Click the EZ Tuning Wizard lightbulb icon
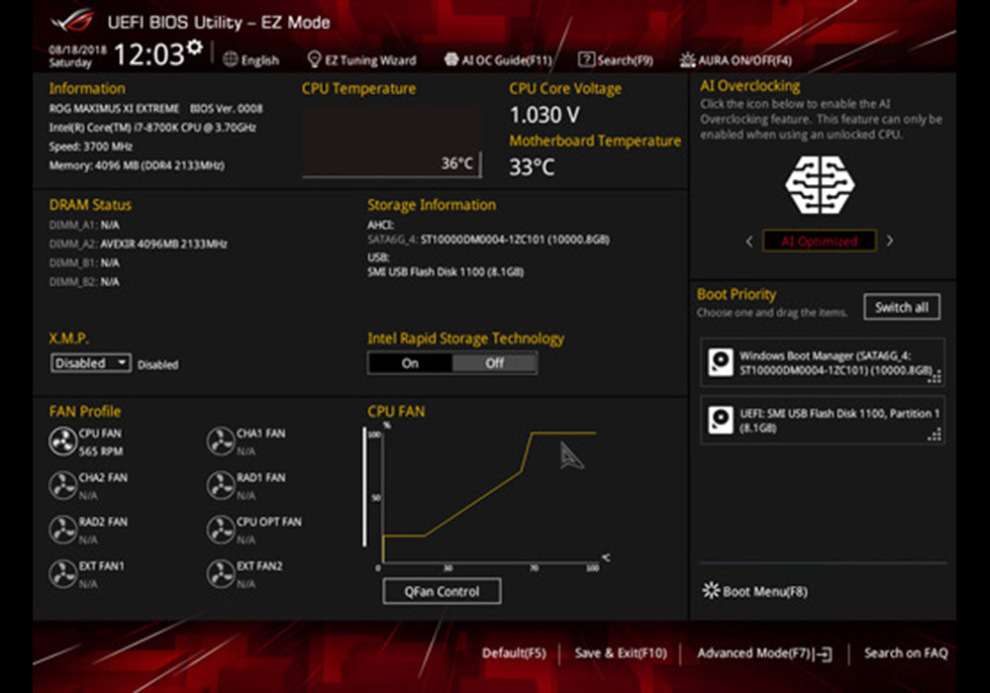The width and height of the screenshot is (990, 693). click(314, 59)
